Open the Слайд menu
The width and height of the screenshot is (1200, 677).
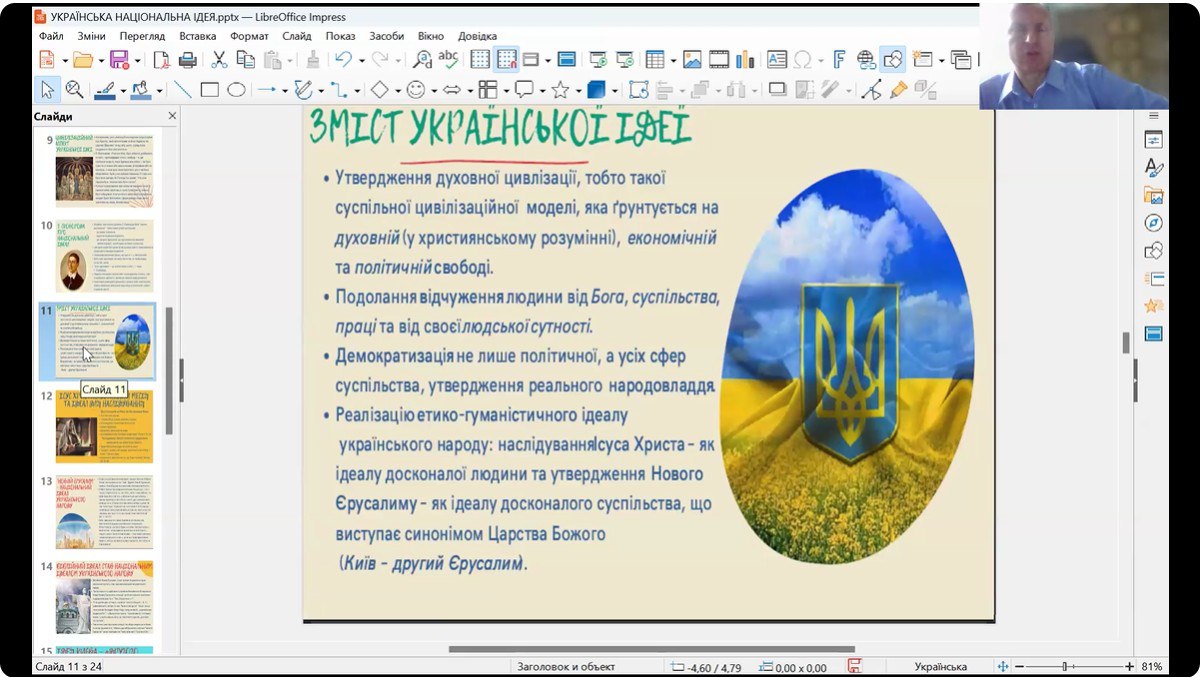[x=297, y=36]
